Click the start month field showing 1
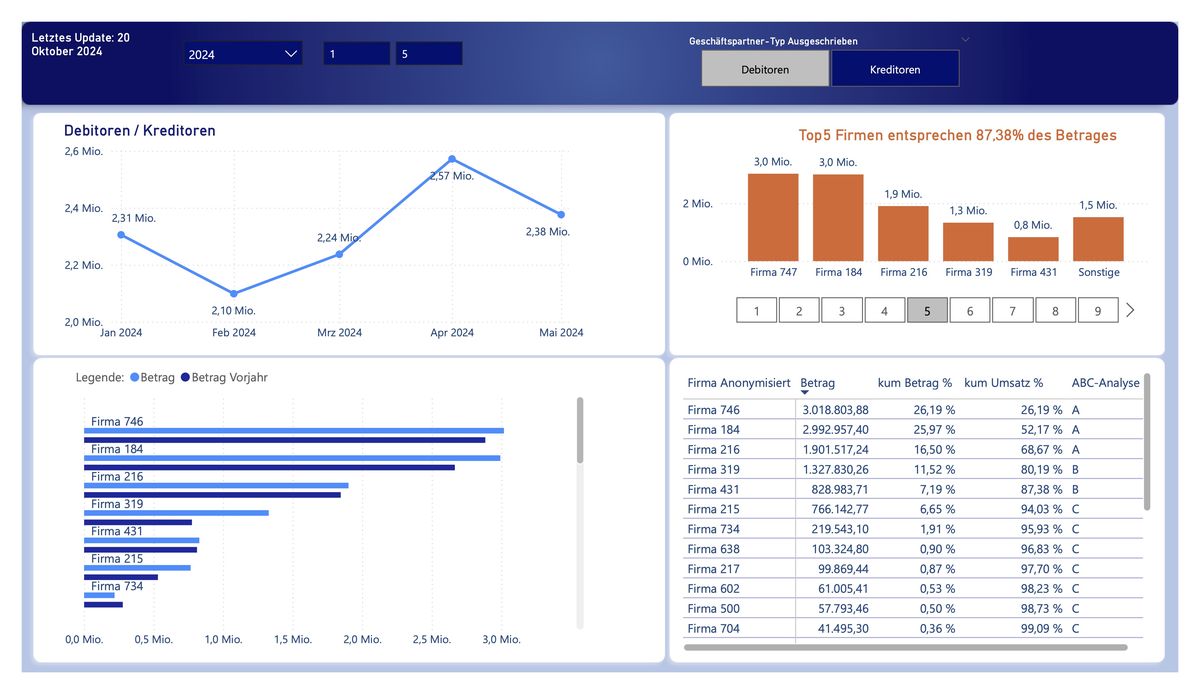The height and width of the screenshot is (694, 1200). (356, 54)
